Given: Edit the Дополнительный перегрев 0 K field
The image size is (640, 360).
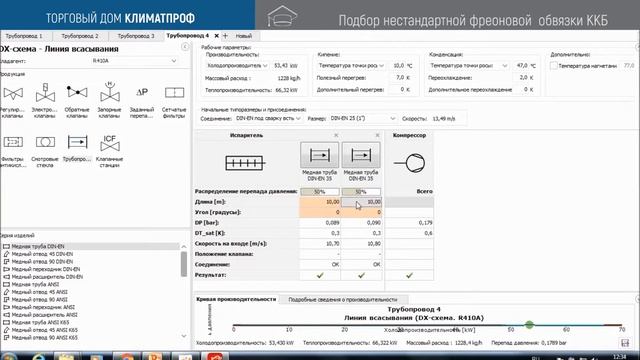Looking at the screenshot, I should pyautogui.click(x=402, y=89).
